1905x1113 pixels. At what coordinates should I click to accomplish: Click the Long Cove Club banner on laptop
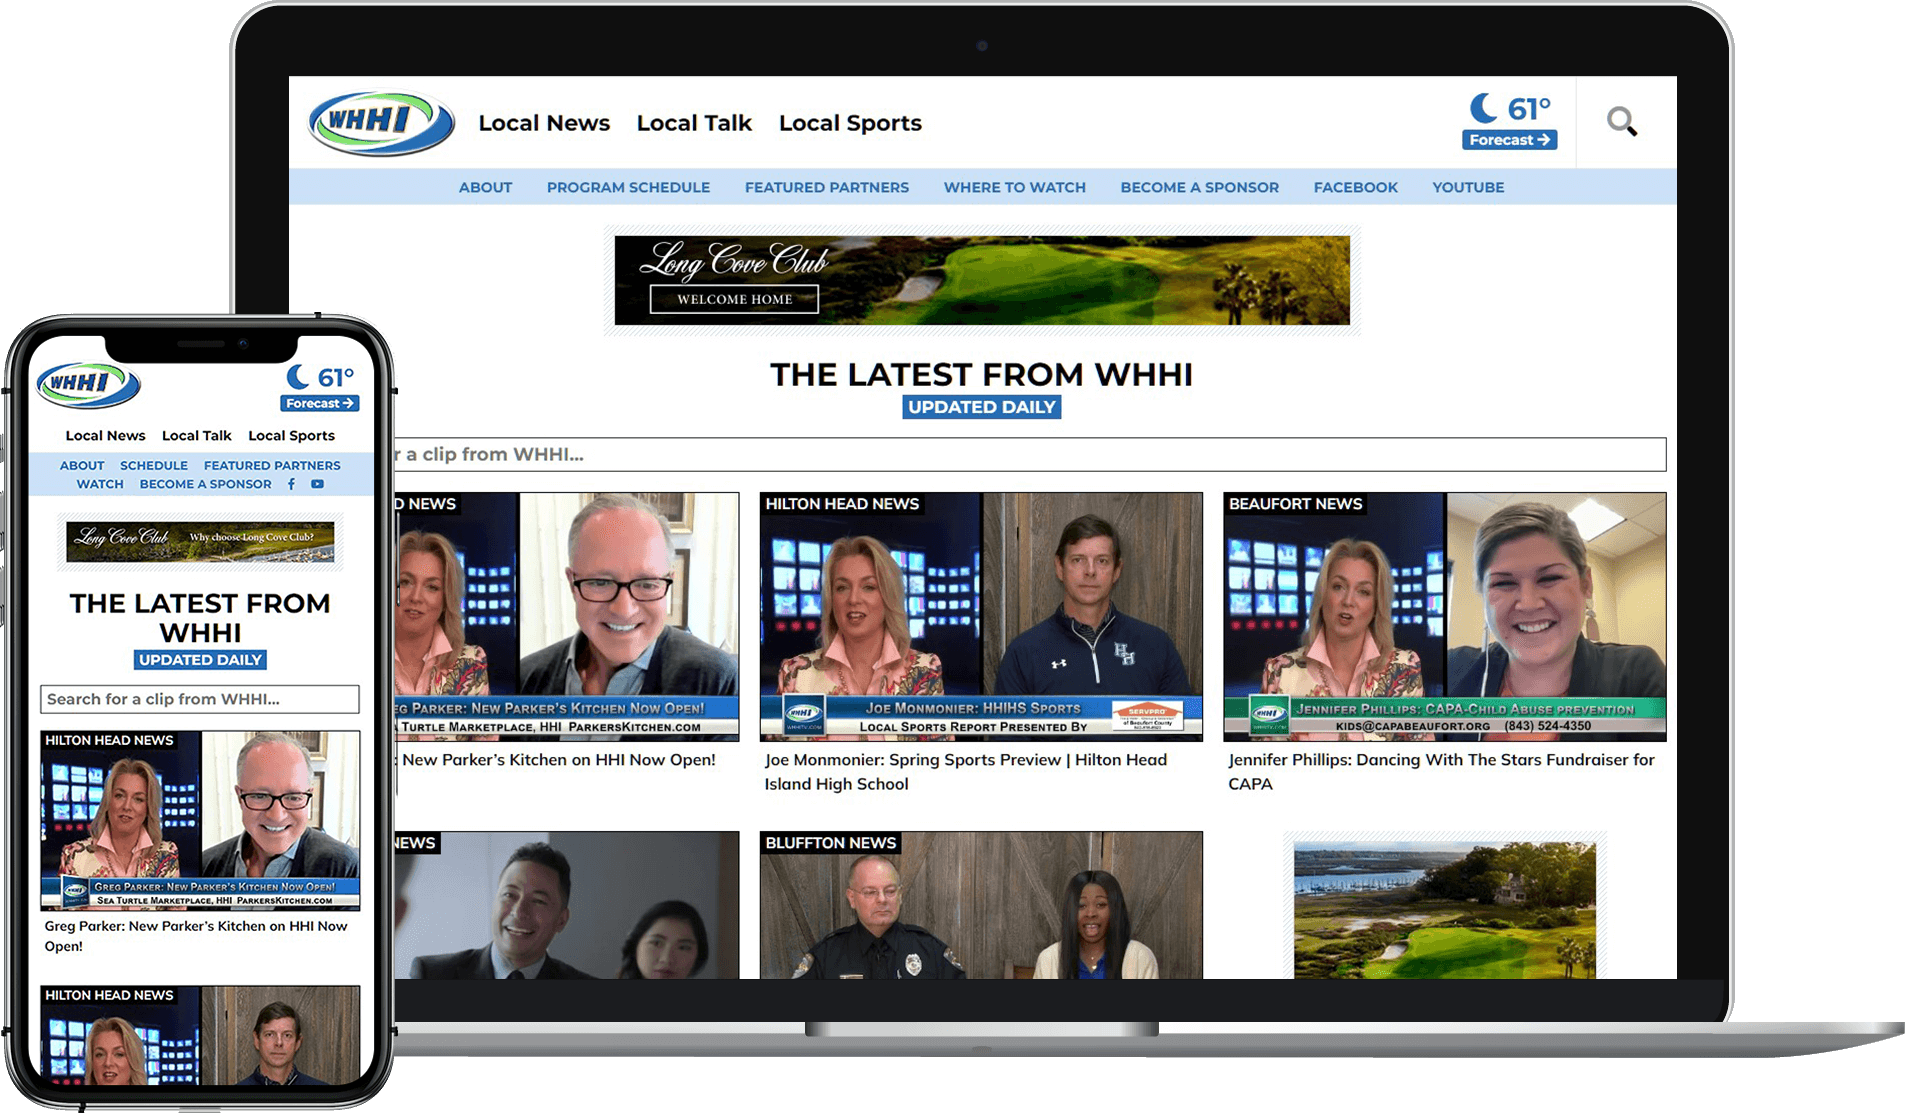click(x=982, y=280)
